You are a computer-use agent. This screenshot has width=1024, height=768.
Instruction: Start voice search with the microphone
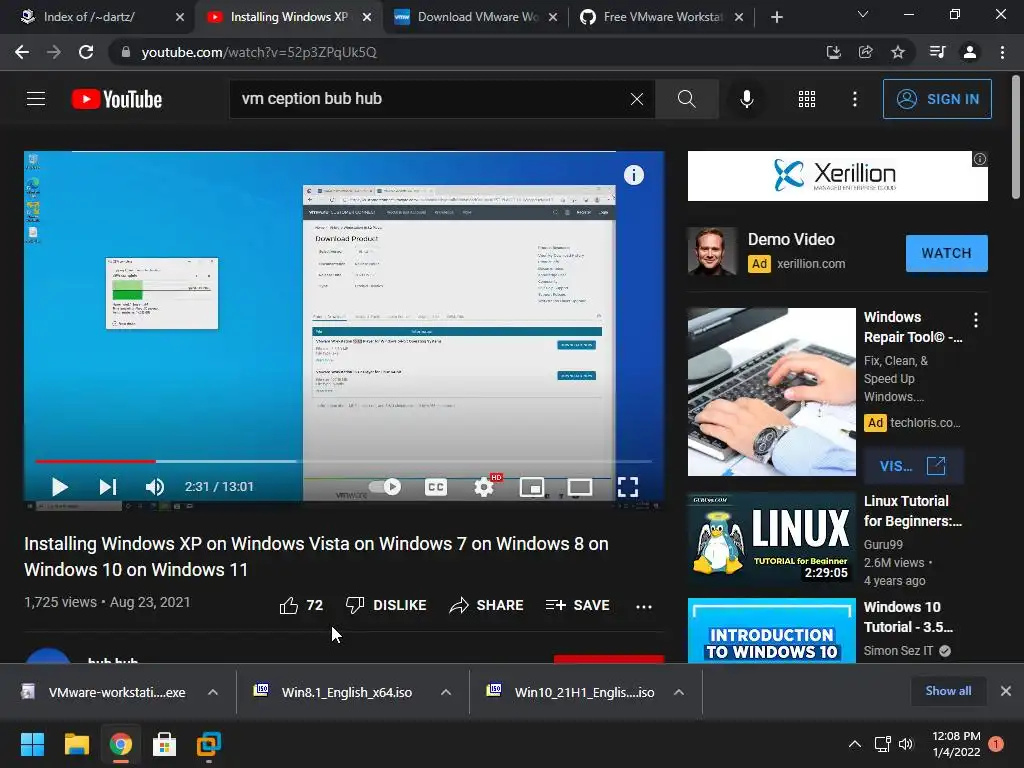tap(746, 99)
